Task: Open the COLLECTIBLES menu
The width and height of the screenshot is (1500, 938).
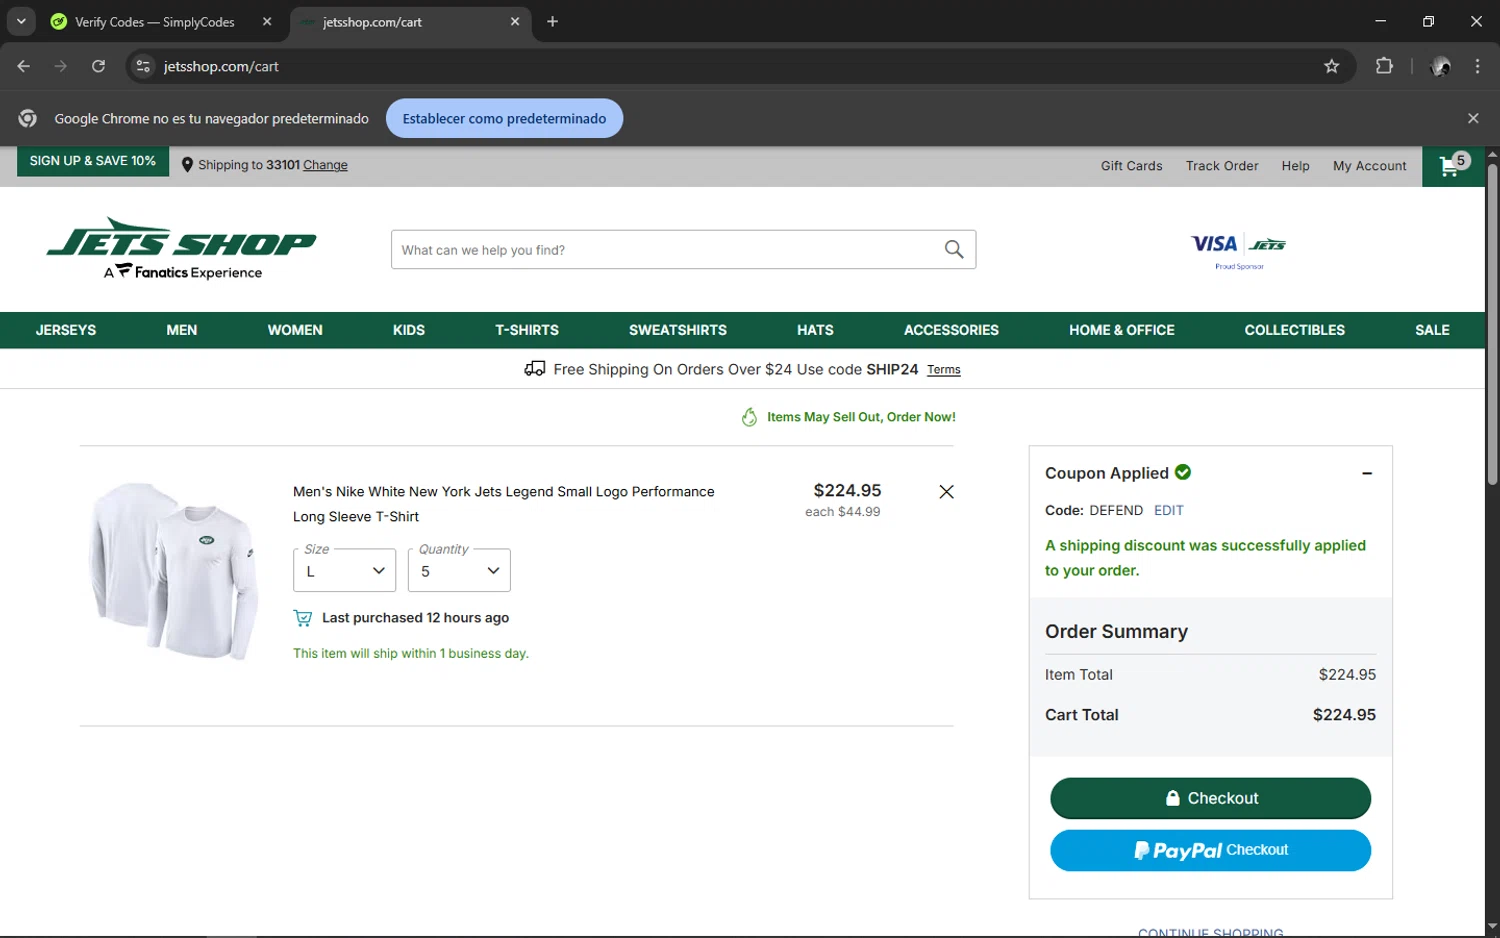Action: point(1295,330)
